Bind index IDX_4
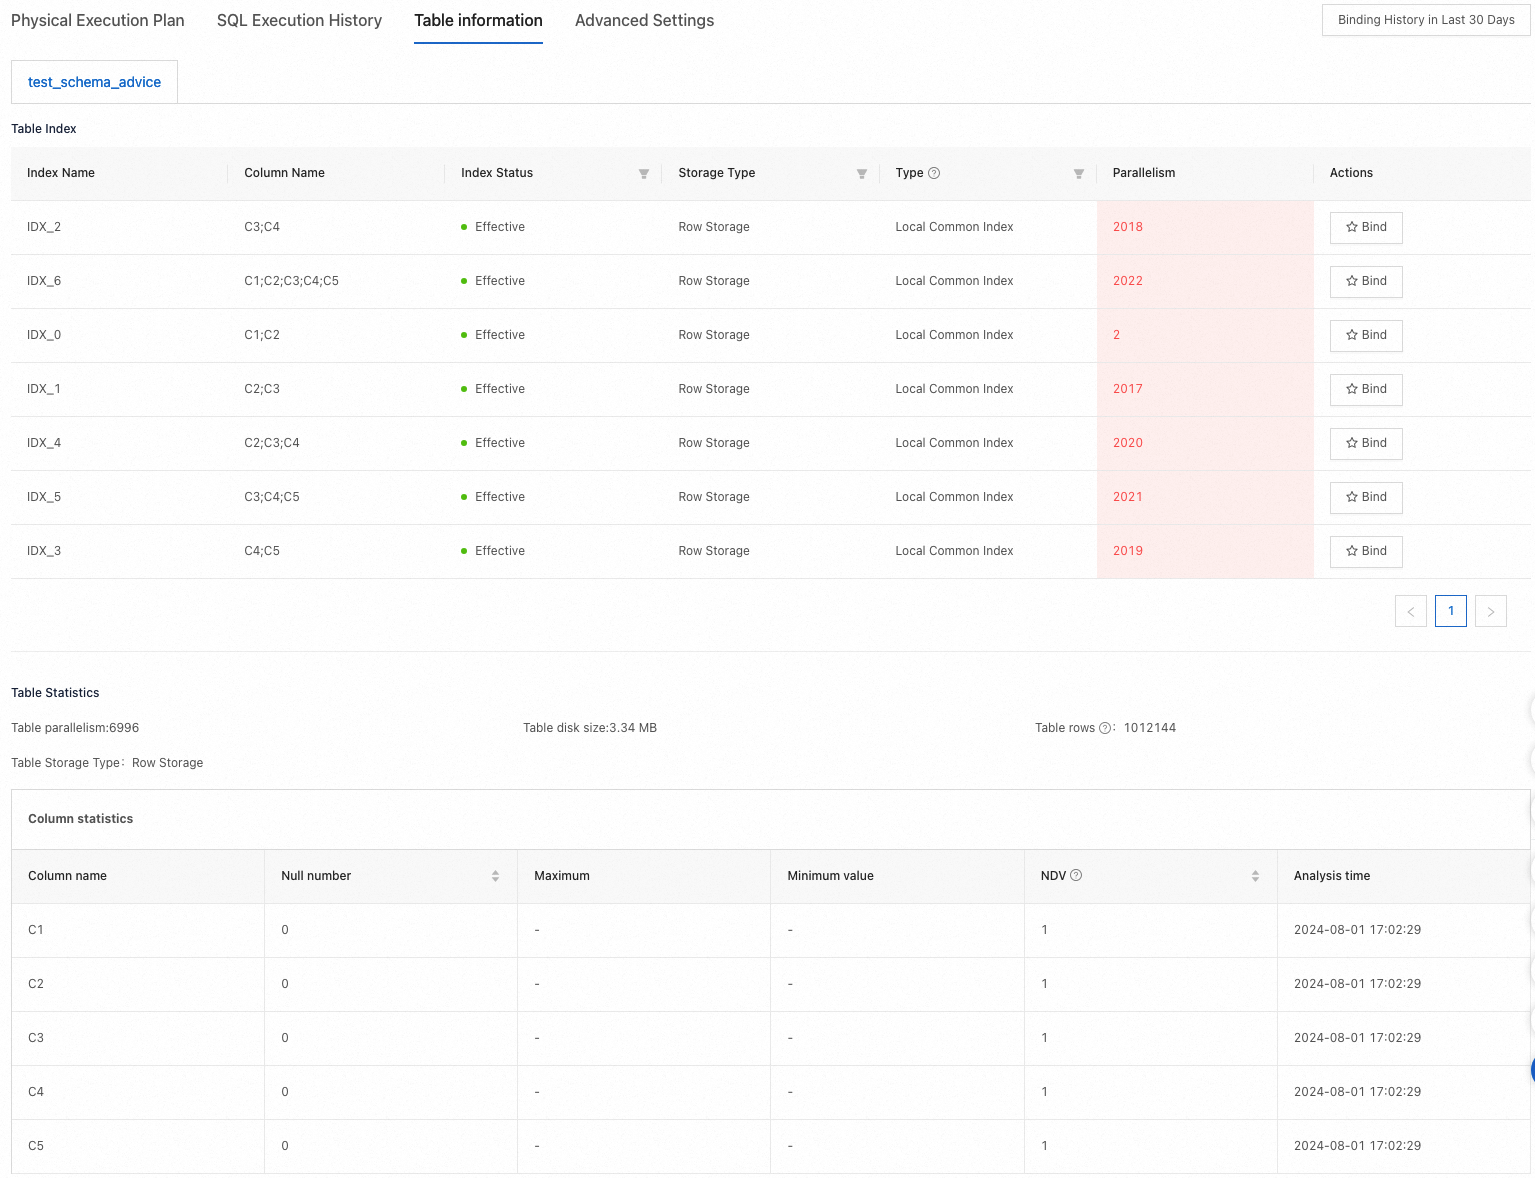1535x1178 pixels. [1366, 444]
